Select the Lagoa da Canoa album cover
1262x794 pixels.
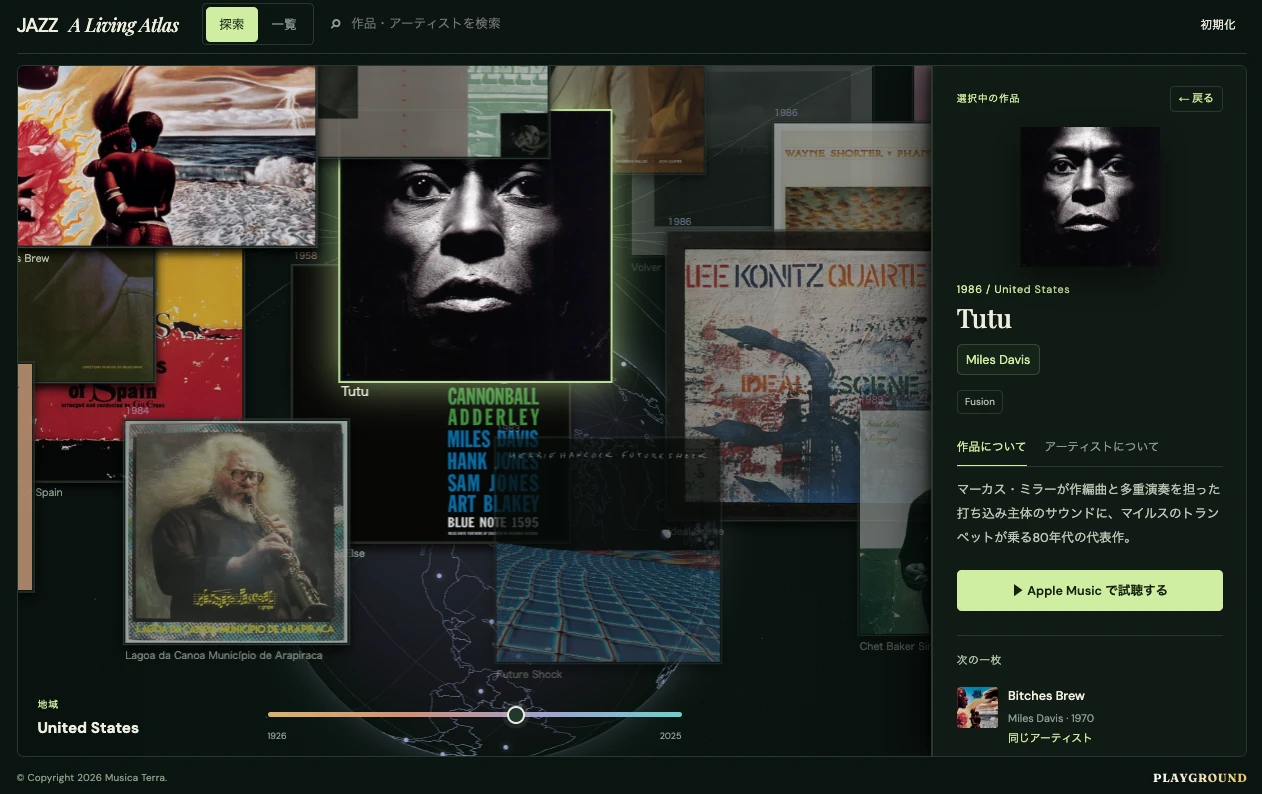click(x=236, y=531)
